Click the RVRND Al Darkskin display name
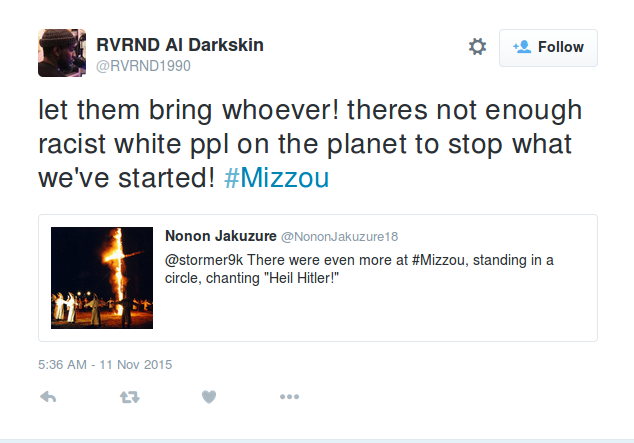The height and width of the screenshot is (443, 634). tap(180, 45)
